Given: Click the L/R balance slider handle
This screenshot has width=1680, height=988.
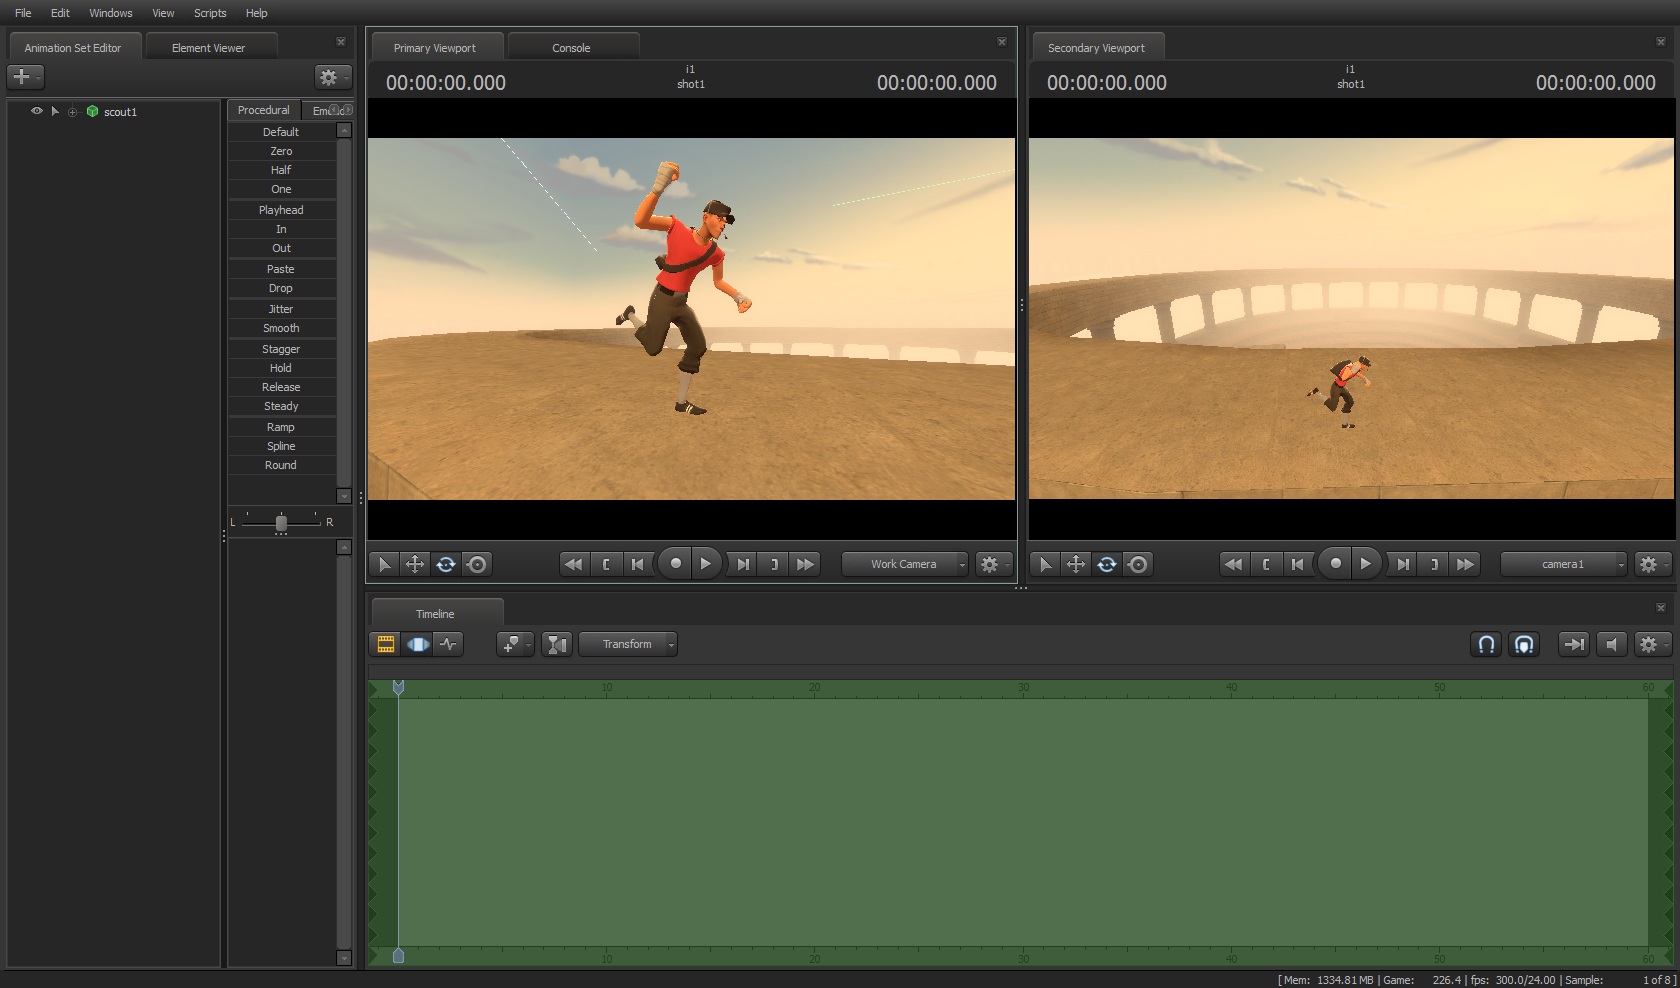Looking at the screenshot, I should click(281, 523).
